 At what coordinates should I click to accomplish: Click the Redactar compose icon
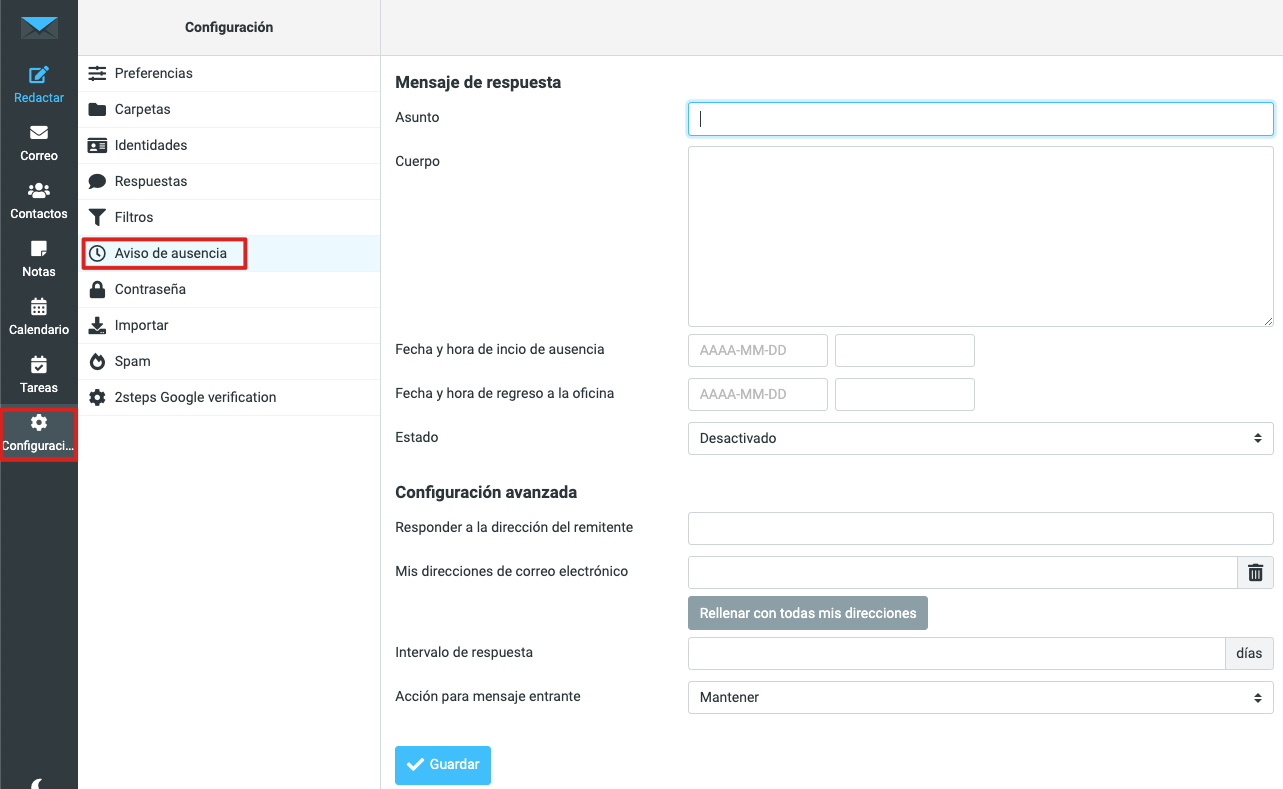point(39,76)
